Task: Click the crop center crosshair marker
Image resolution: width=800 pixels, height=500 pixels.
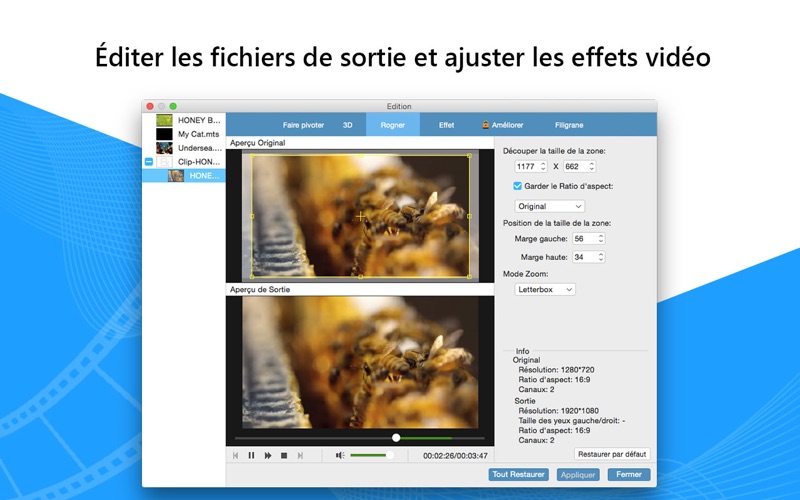Action: pyautogui.click(x=361, y=216)
